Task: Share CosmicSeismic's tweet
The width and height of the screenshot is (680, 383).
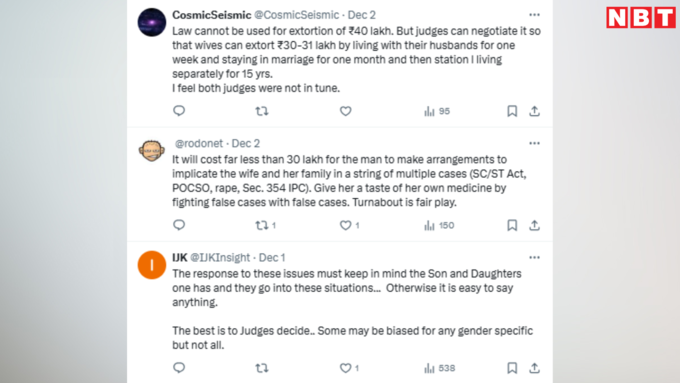Action: [534, 111]
